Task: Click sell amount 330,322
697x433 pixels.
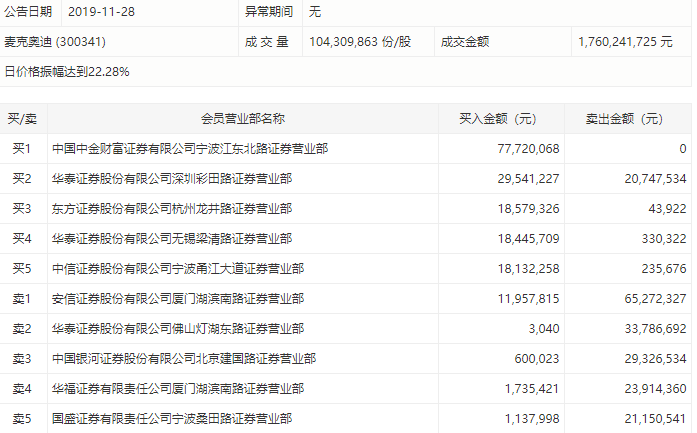Action: (x=664, y=239)
